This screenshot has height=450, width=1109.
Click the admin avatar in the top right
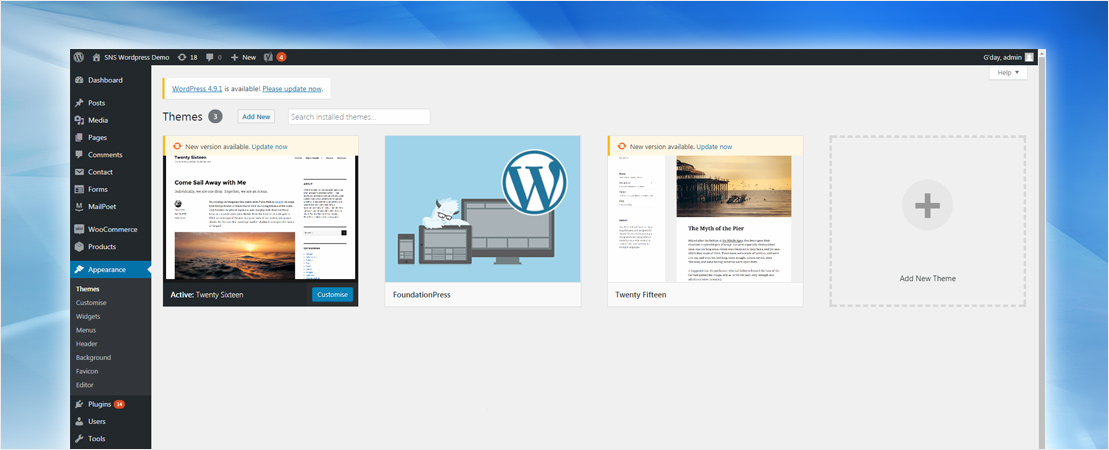(1029, 57)
